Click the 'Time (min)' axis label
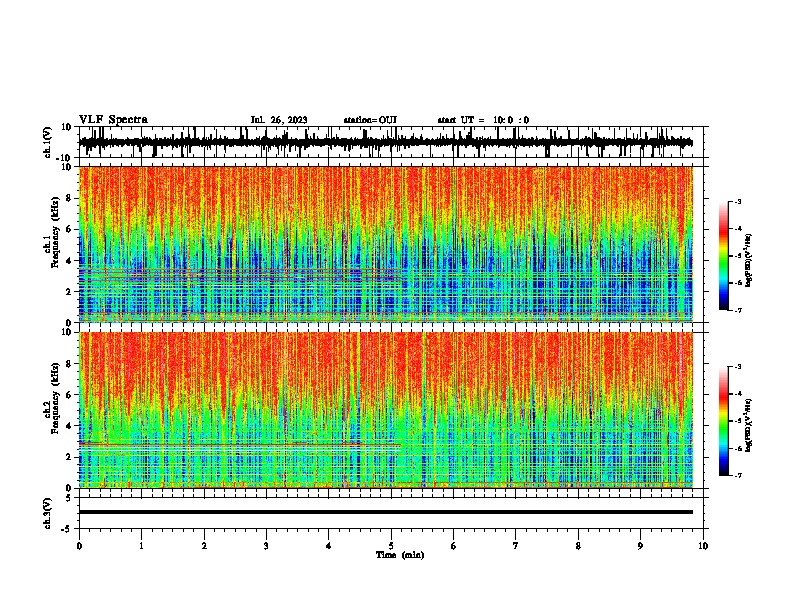 [400, 555]
